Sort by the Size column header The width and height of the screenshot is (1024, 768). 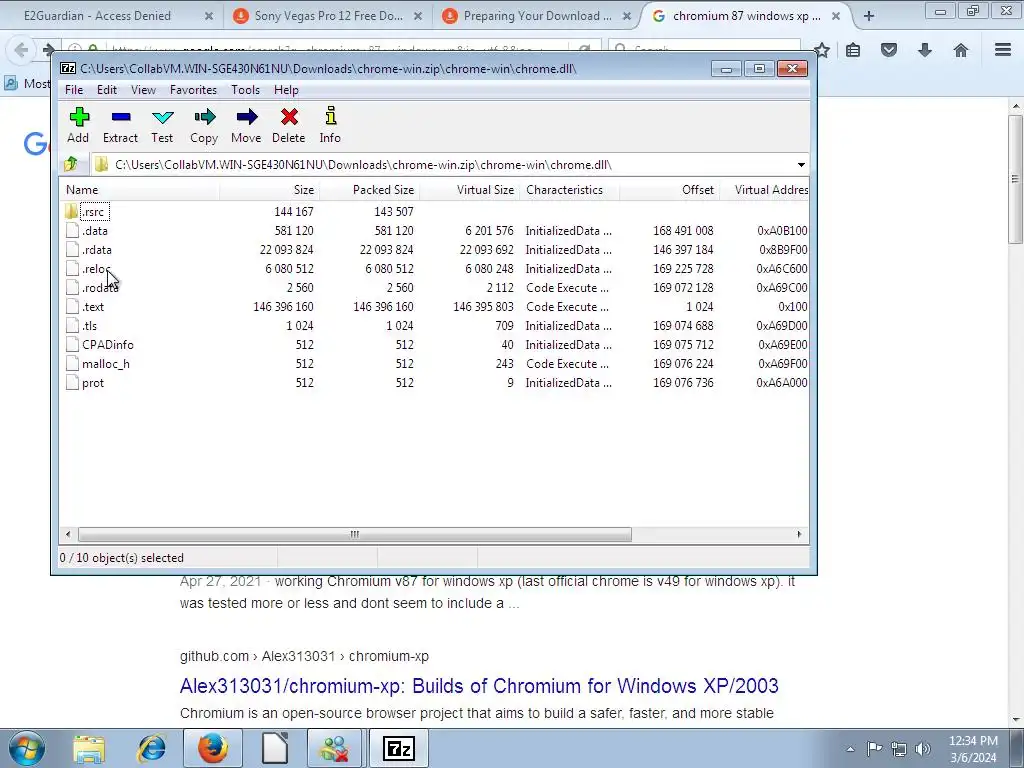(x=269, y=190)
